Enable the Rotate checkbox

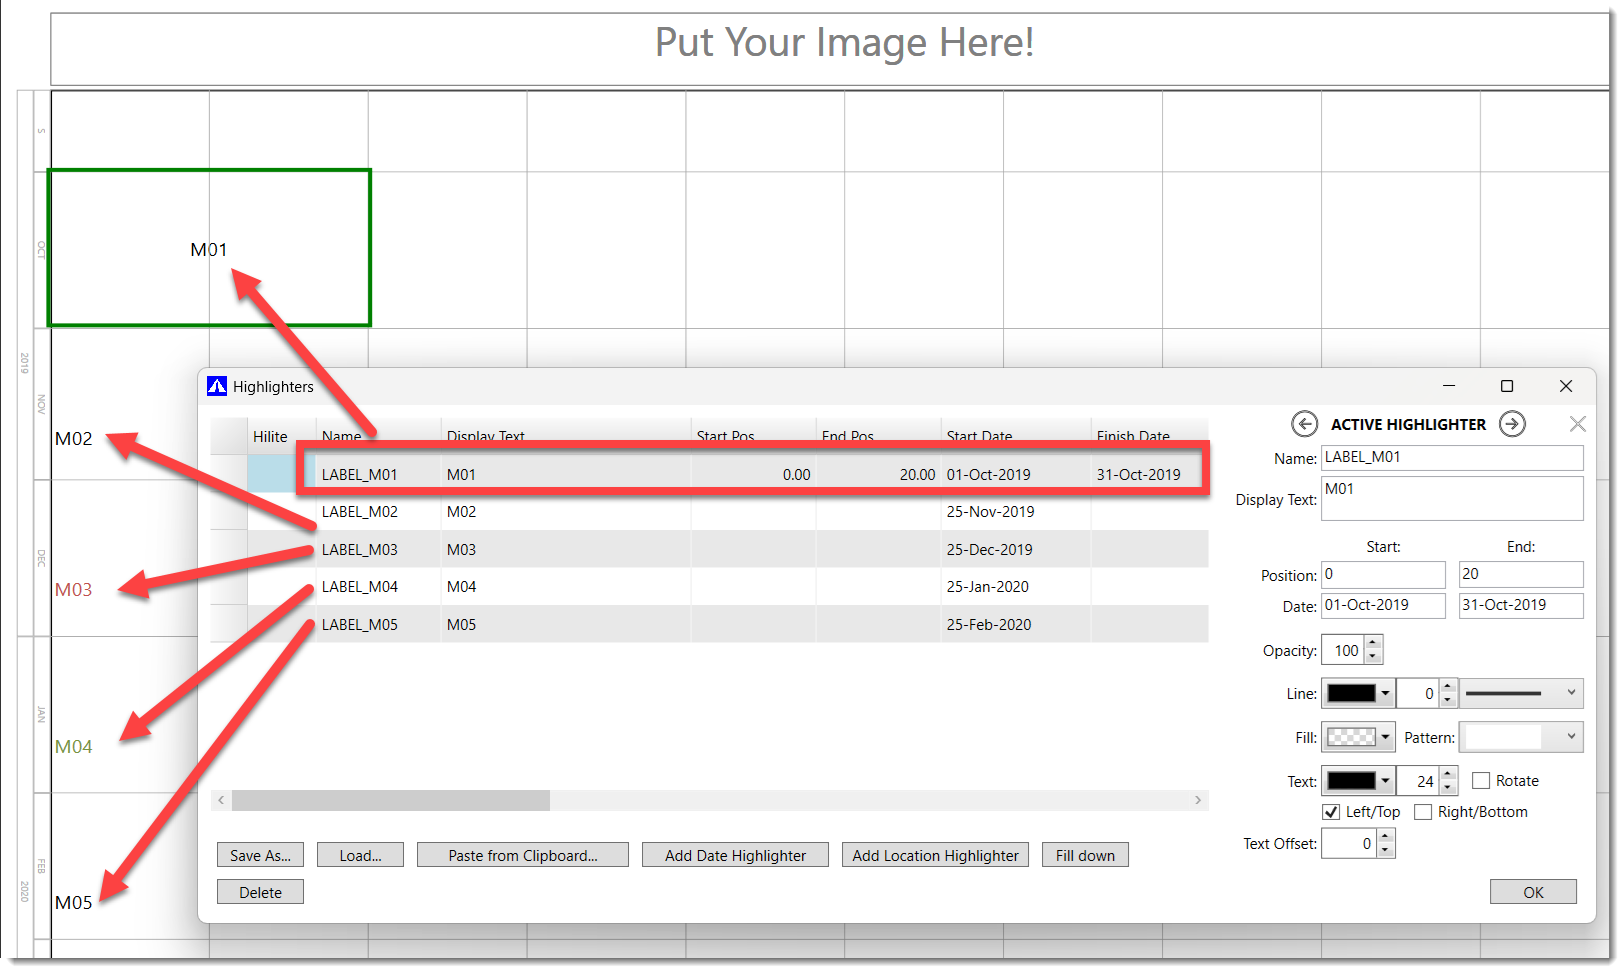1481,781
